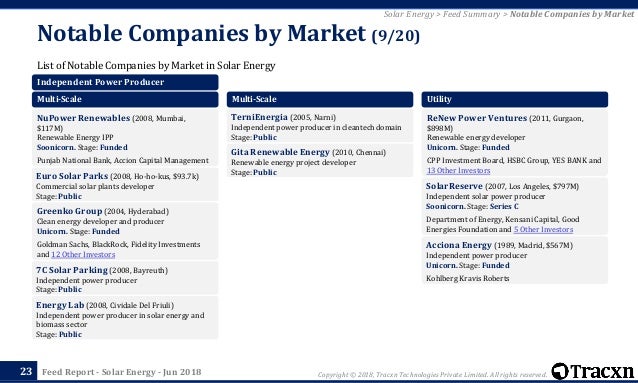Open the 5 Other Investors link
This screenshot has height=383, width=638.
tap(543, 230)
